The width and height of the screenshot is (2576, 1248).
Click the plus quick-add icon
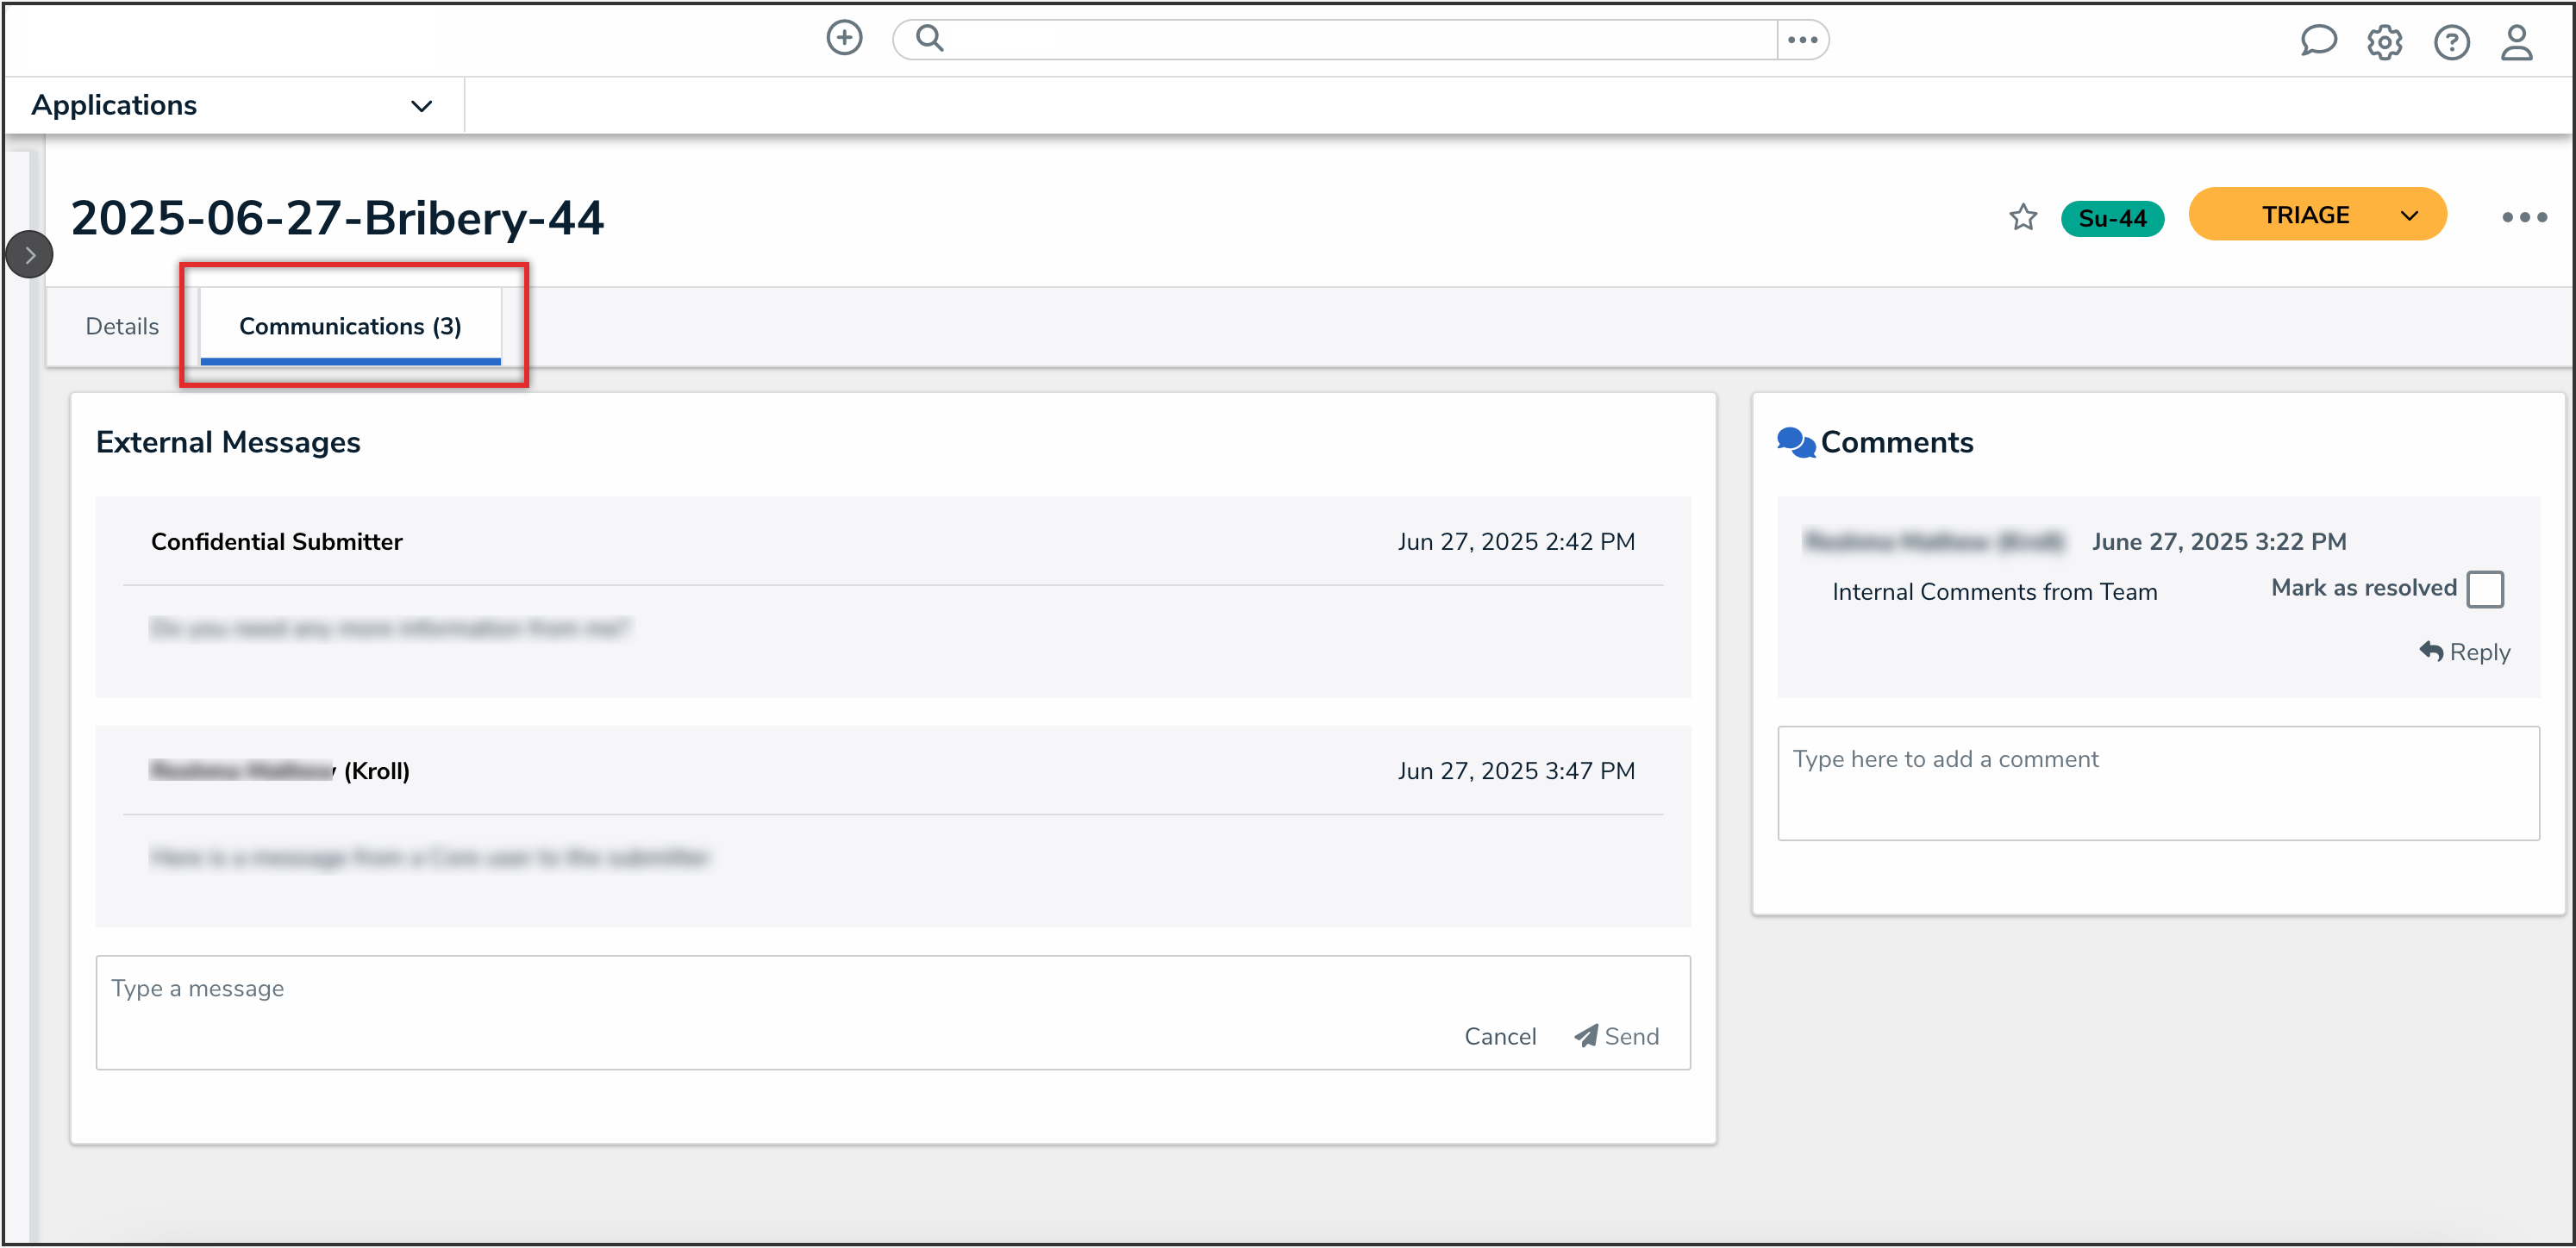click(x=844, y=39)
